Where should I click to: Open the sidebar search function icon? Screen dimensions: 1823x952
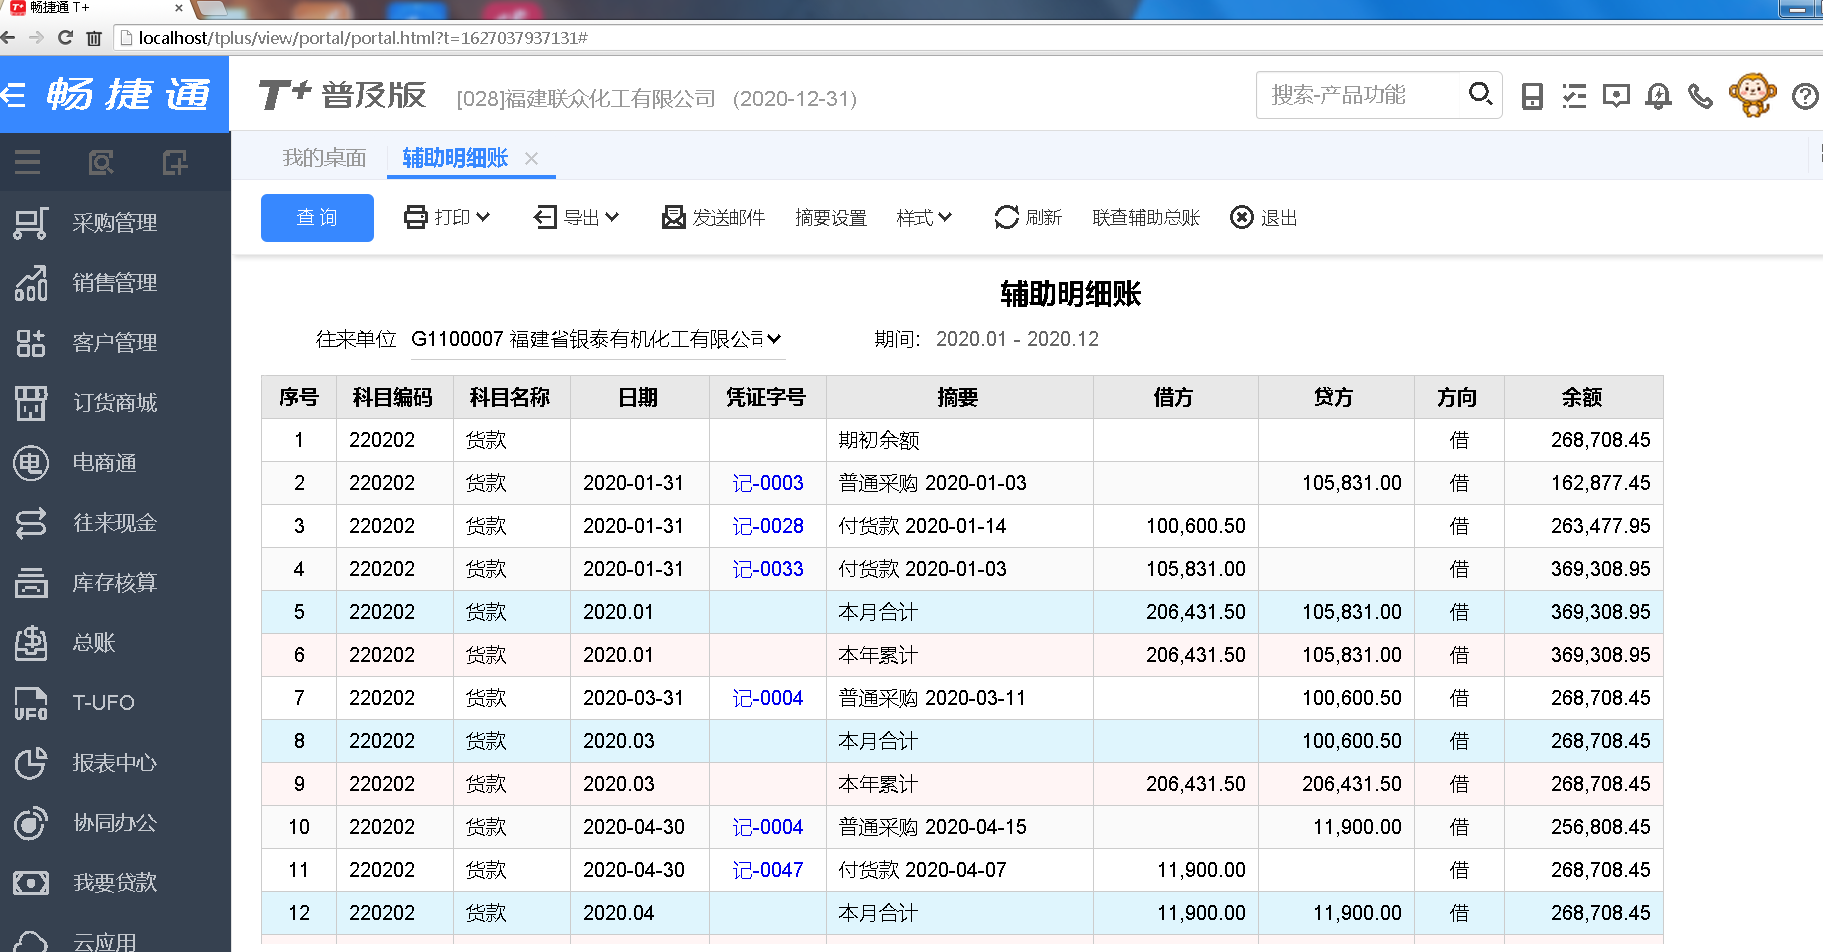coord(101,162)
